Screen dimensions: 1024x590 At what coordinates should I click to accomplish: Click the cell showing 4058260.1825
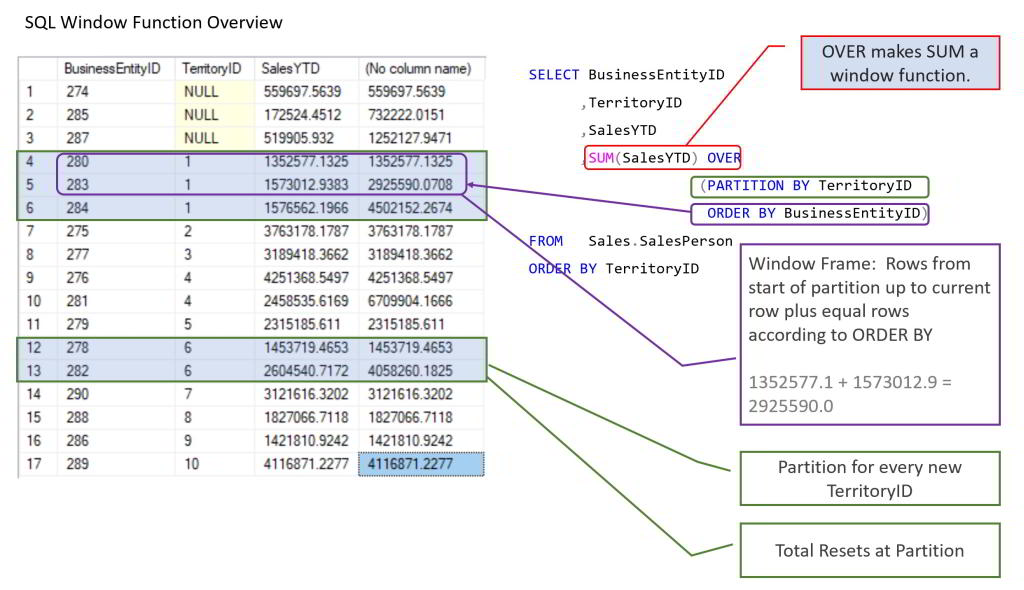(410, 371)
